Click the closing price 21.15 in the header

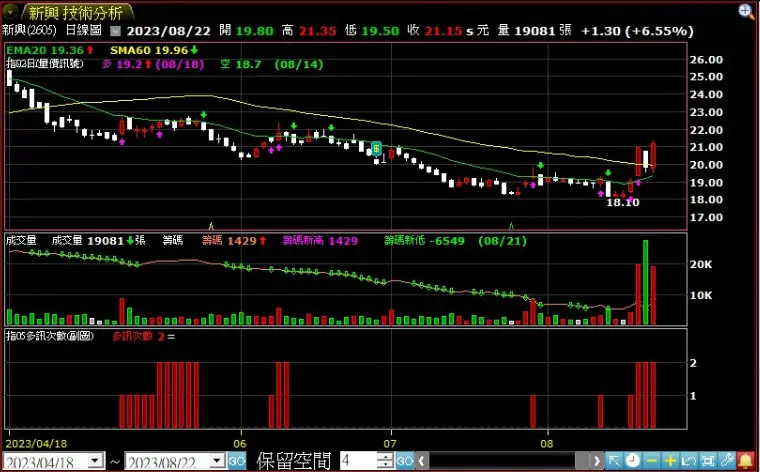point(443,31)
